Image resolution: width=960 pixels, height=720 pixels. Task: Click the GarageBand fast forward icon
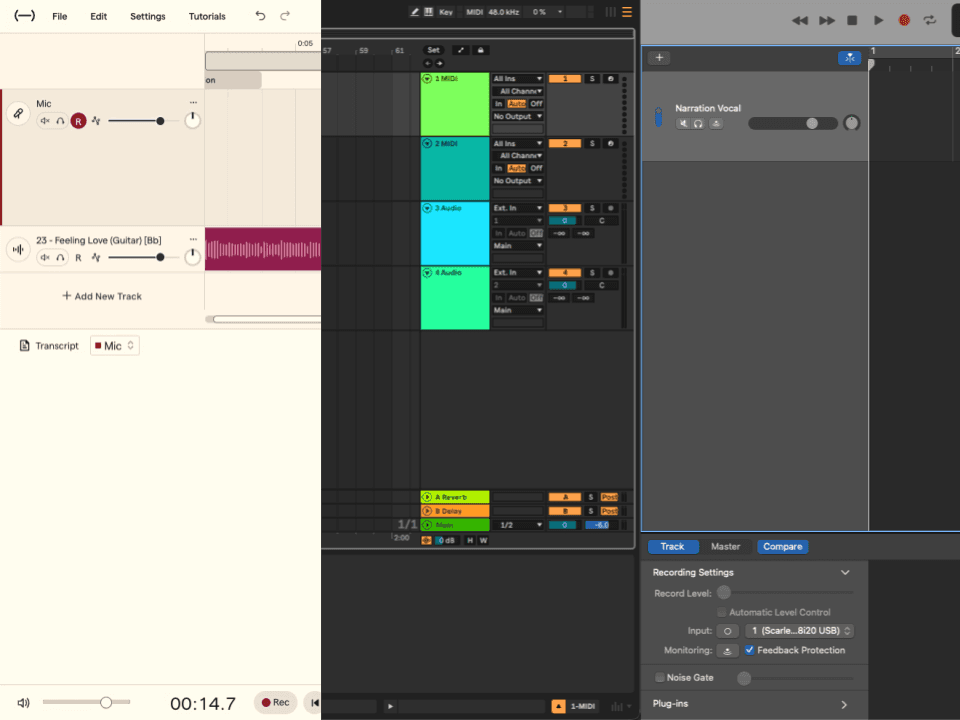(x=827, y=20)
